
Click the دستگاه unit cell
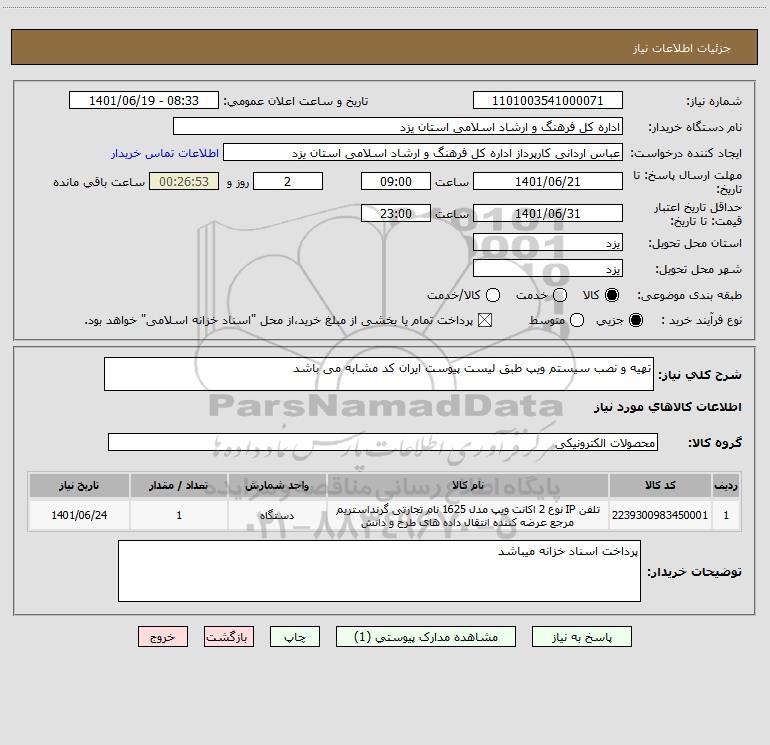click(x=277, y=515)
